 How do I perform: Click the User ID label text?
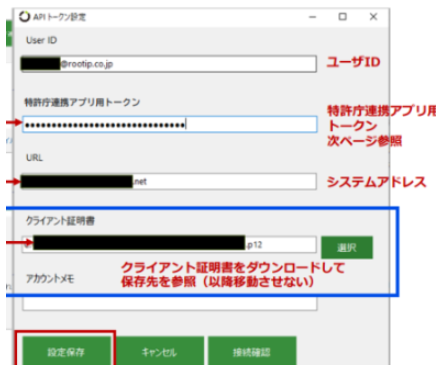pos(42,40)
